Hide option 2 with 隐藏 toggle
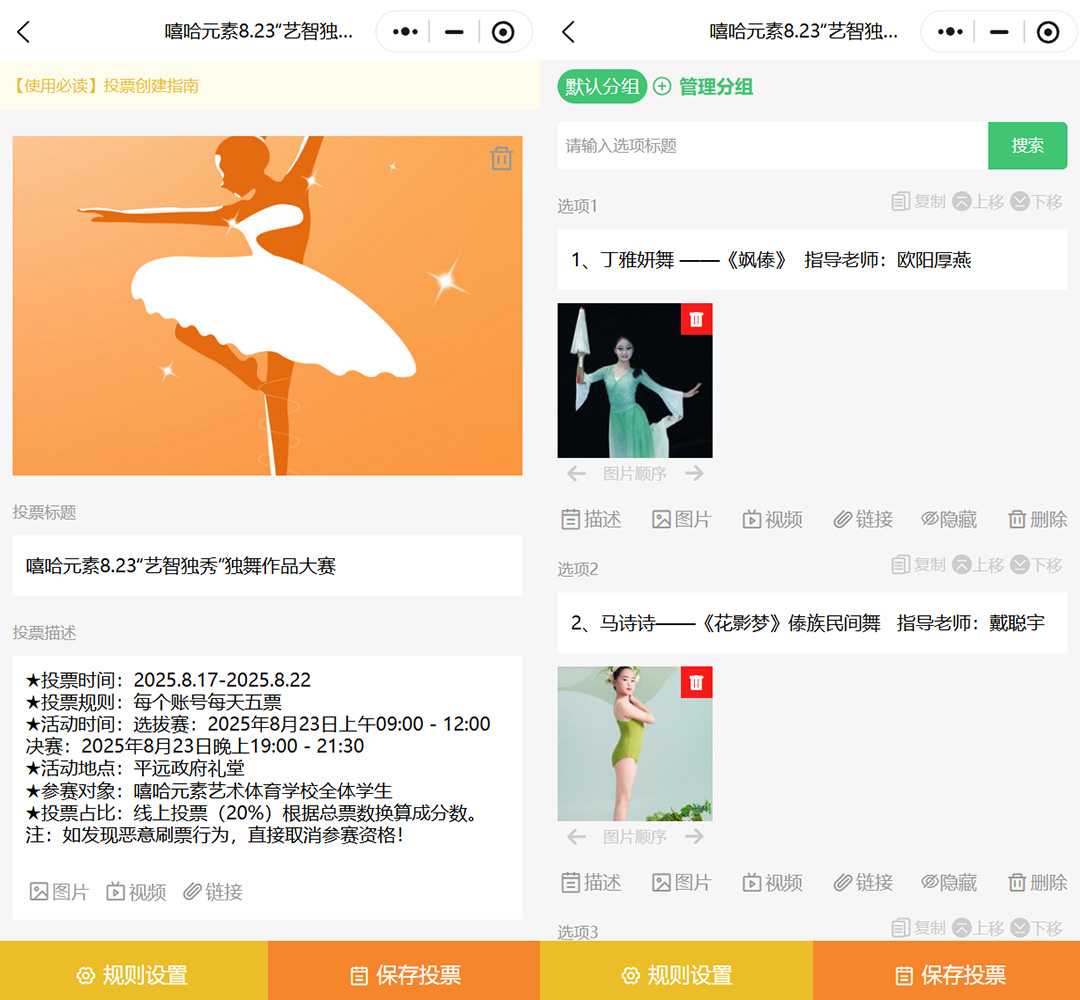 (948, 882)
